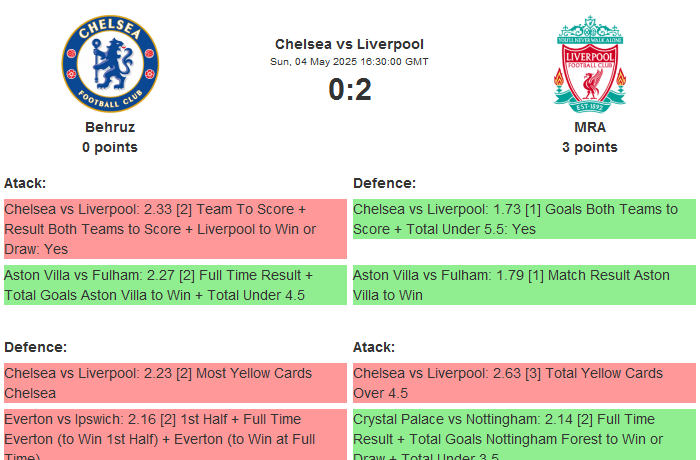The height and width of the screenshot is (460, 700).
Task: Select the green Aston Villa Total Under 4.5 bet
Action: point(174,285)
